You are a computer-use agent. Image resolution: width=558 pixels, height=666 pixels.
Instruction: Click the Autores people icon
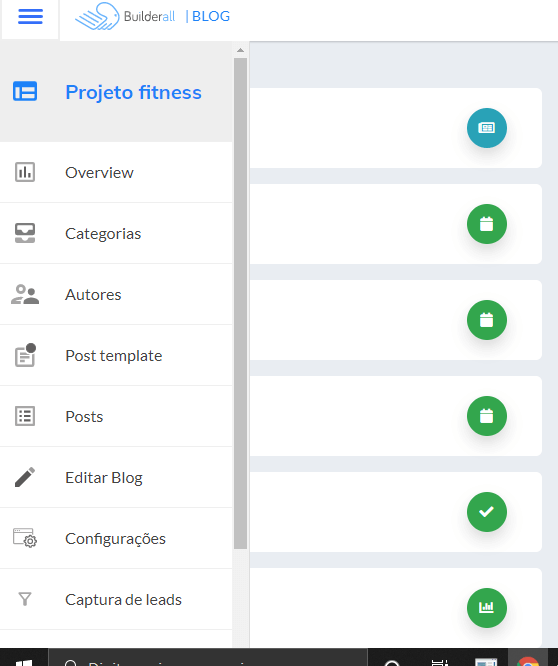point(25,294)
